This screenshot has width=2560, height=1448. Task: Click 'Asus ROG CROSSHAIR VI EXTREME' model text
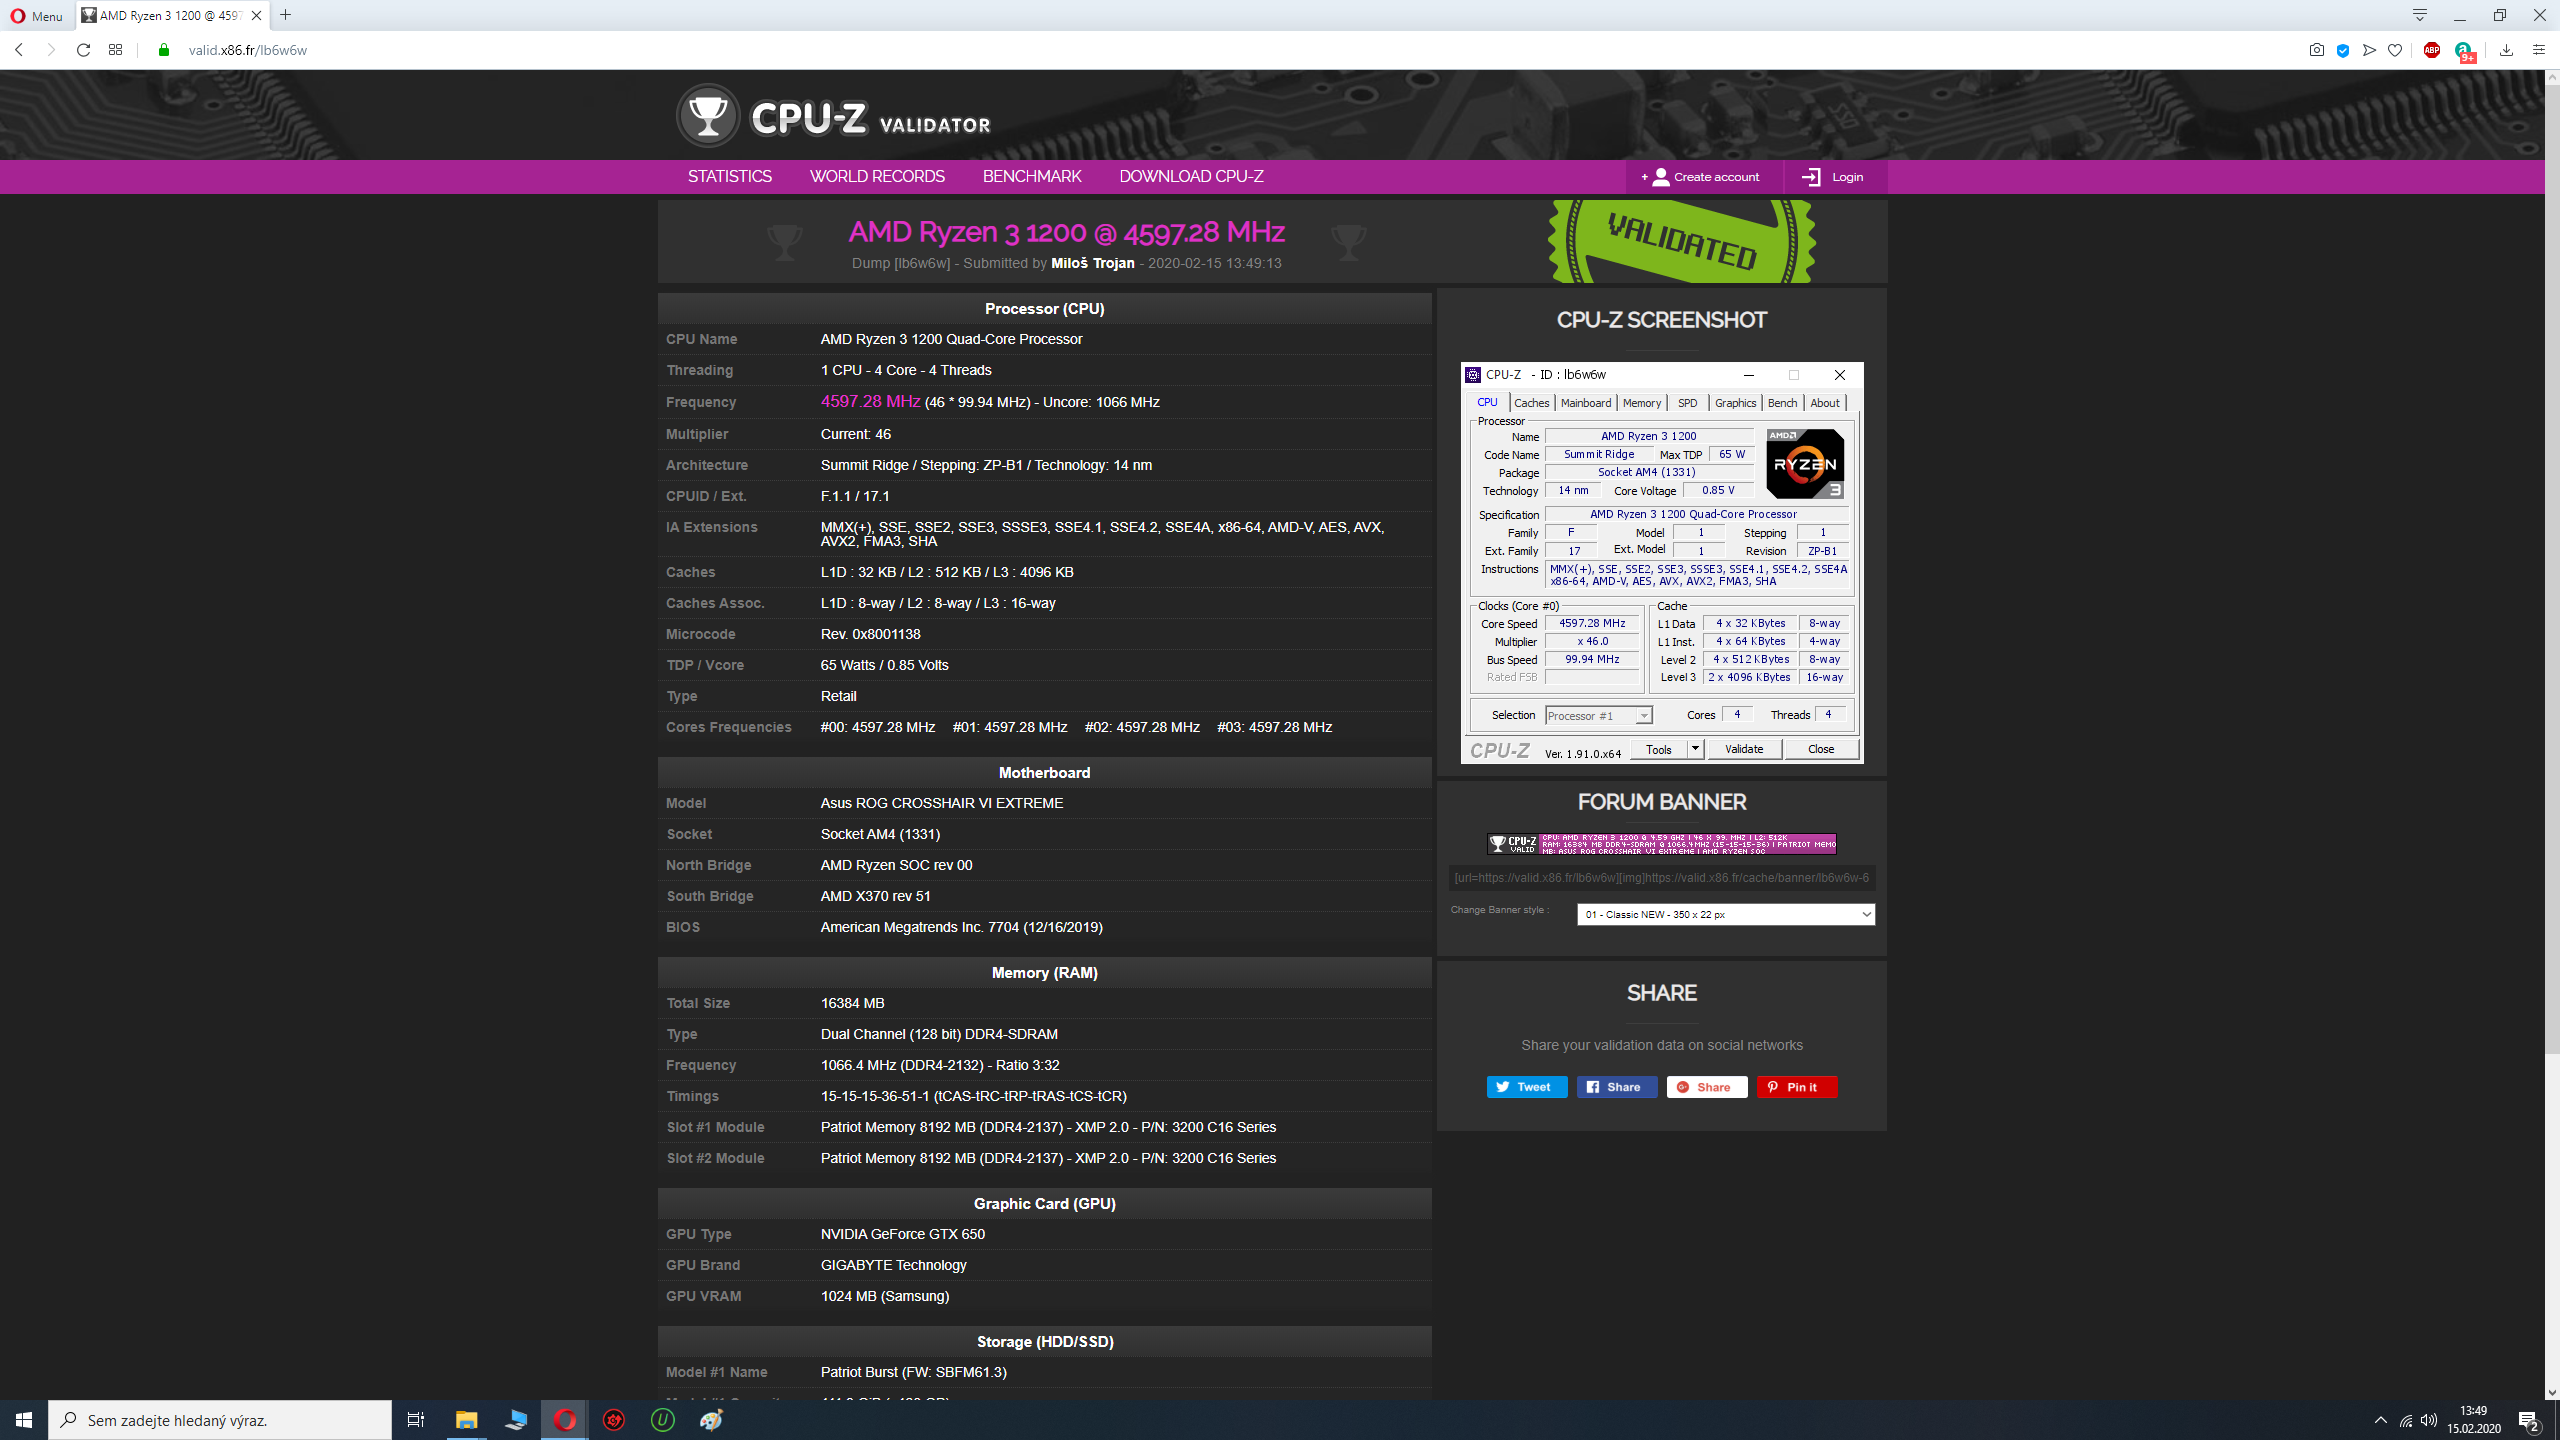[942, 803]
